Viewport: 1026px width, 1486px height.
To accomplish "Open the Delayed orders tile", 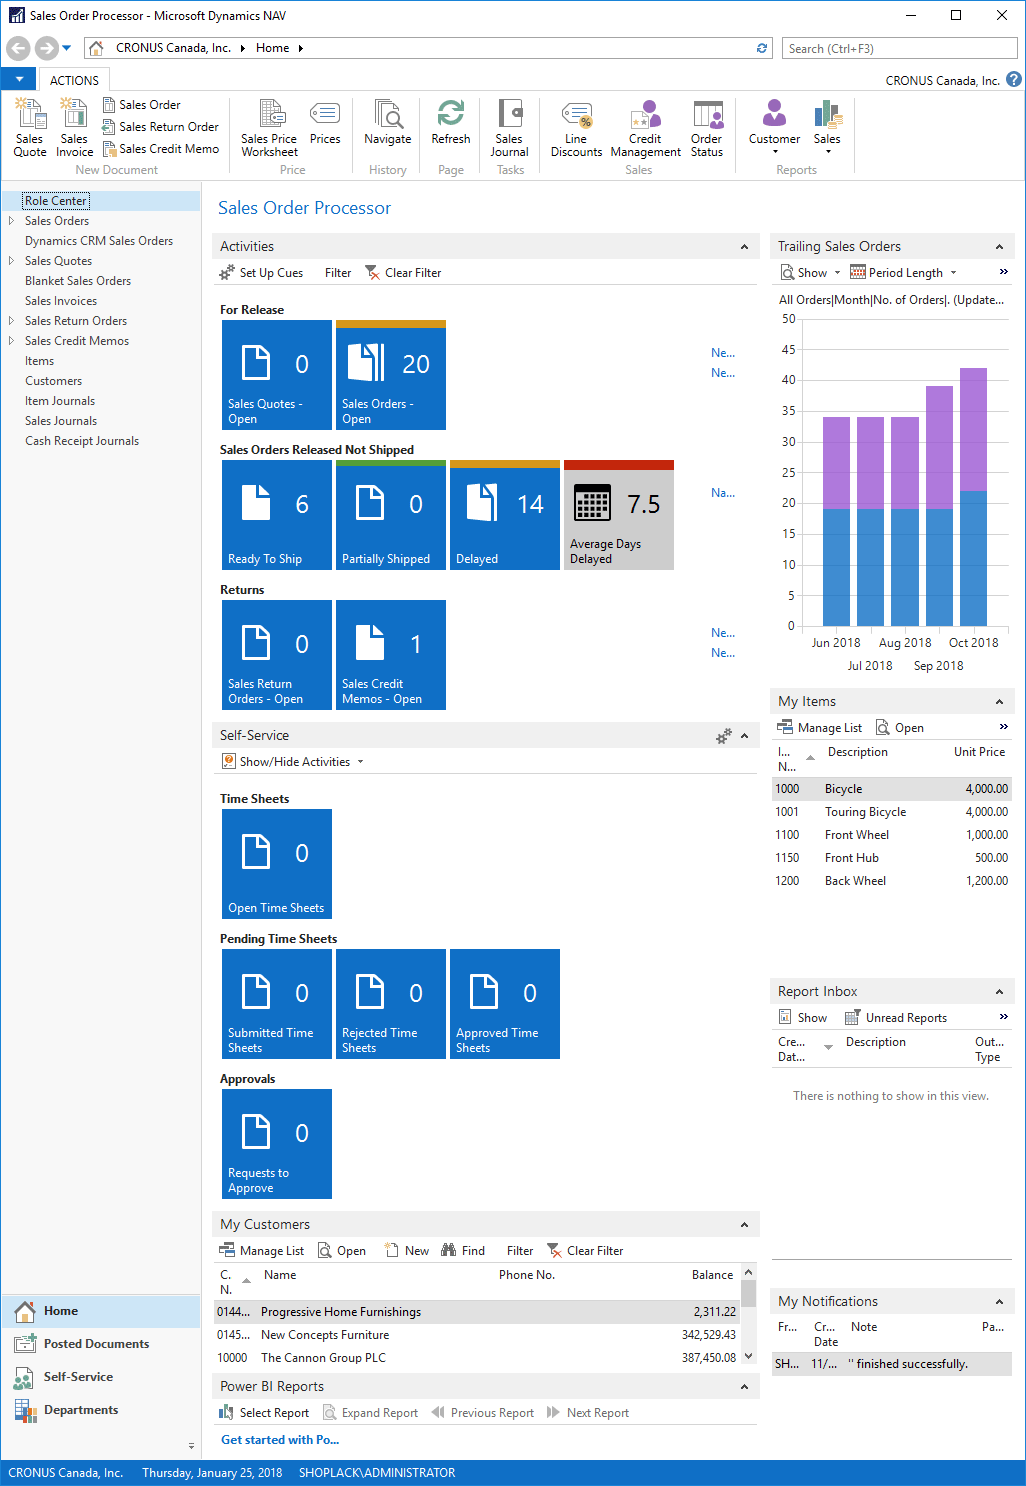I will click(x=505, y=515).
